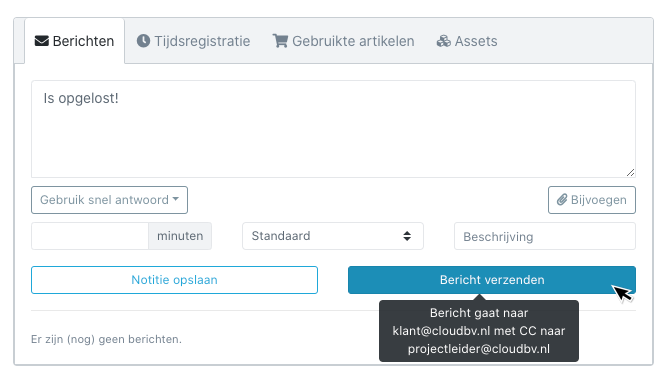Click the Bijvoegen attachment button
The width and height of the screenshot is (668, 378).
[x=592, y=200]
